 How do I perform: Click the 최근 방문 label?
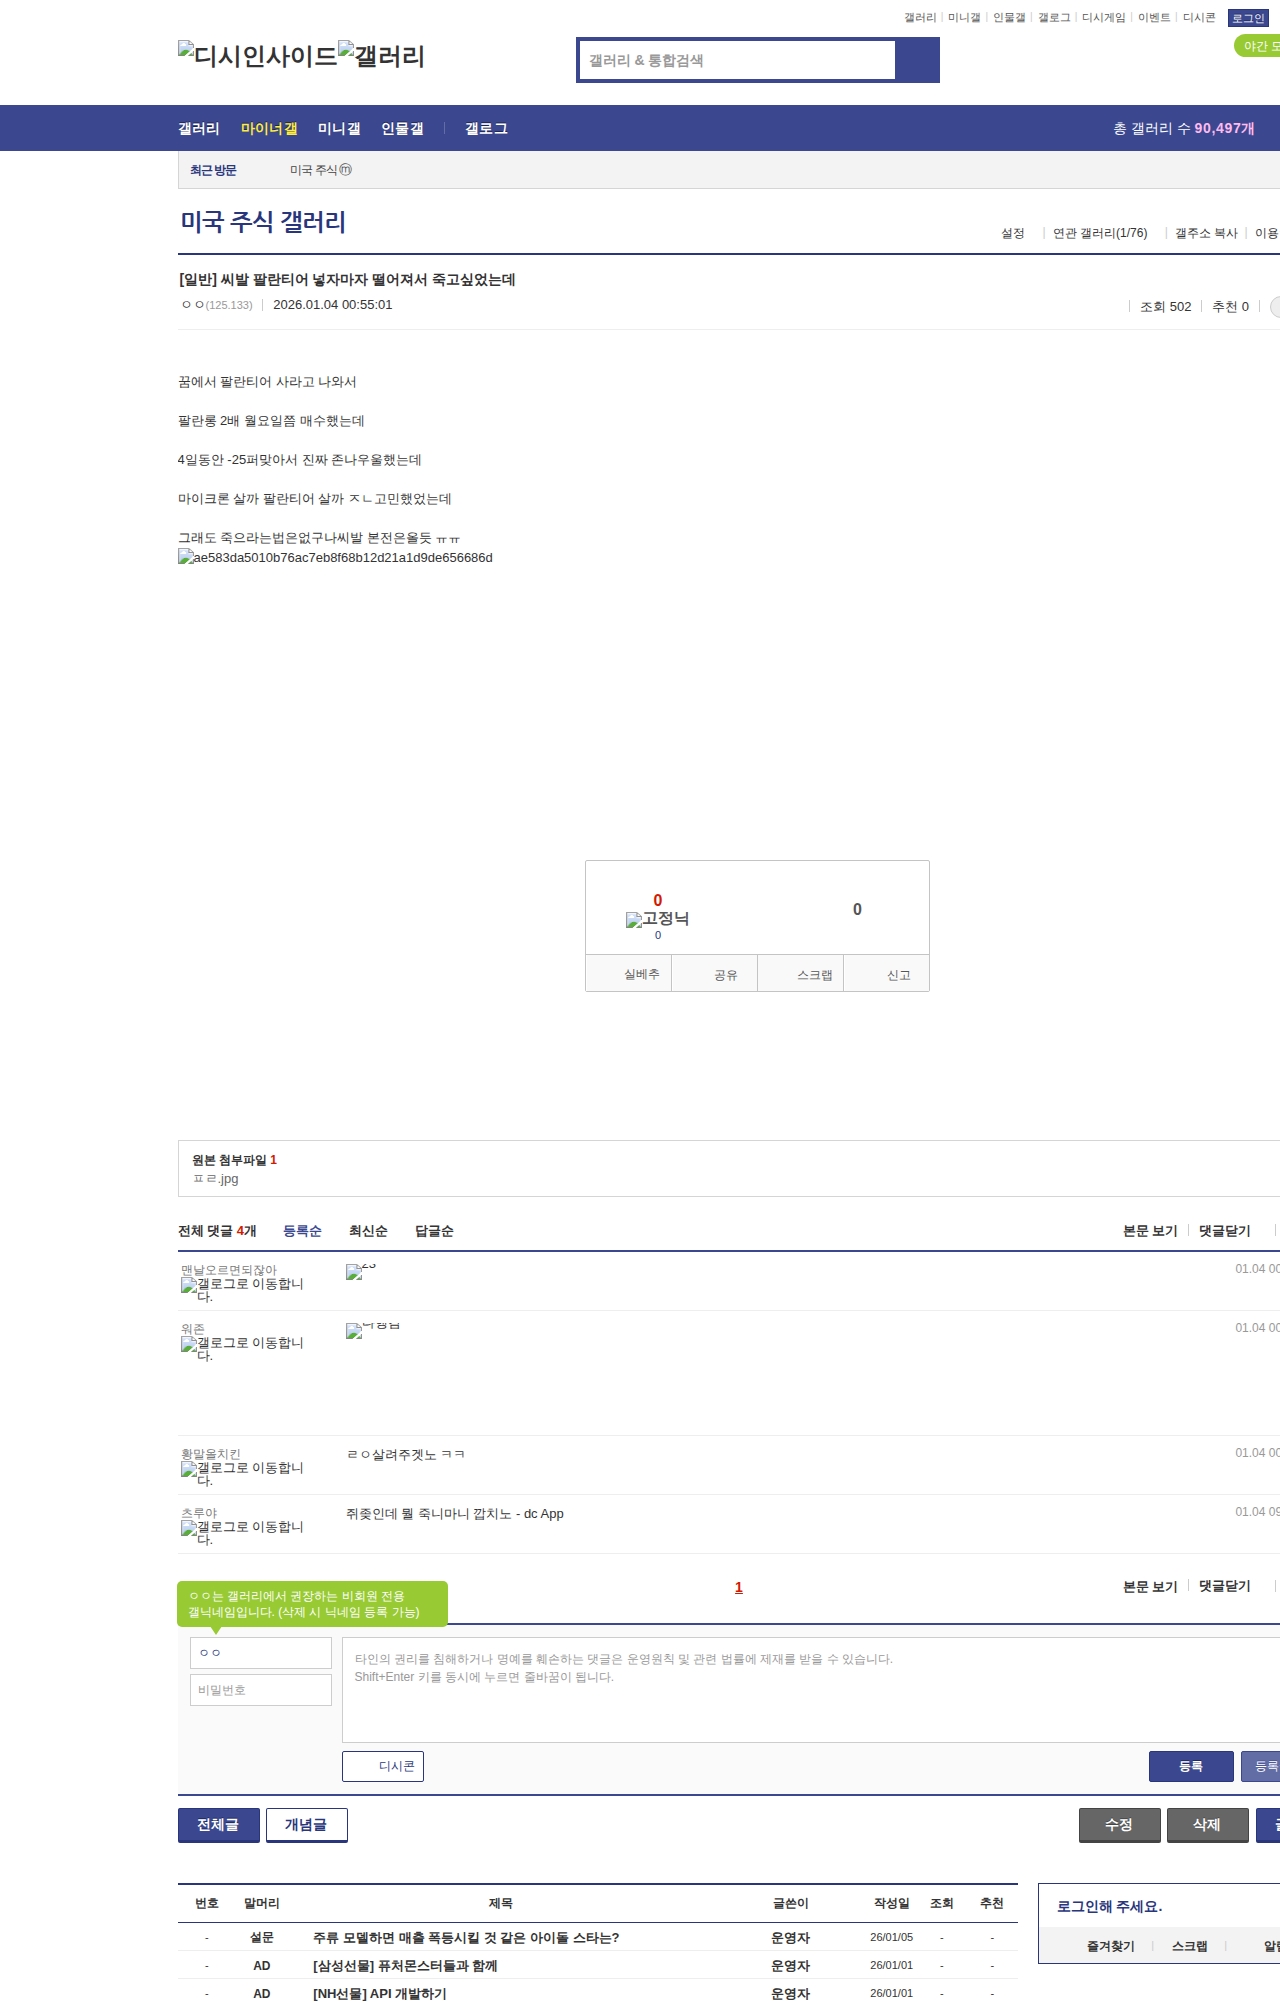click(213, 170)
